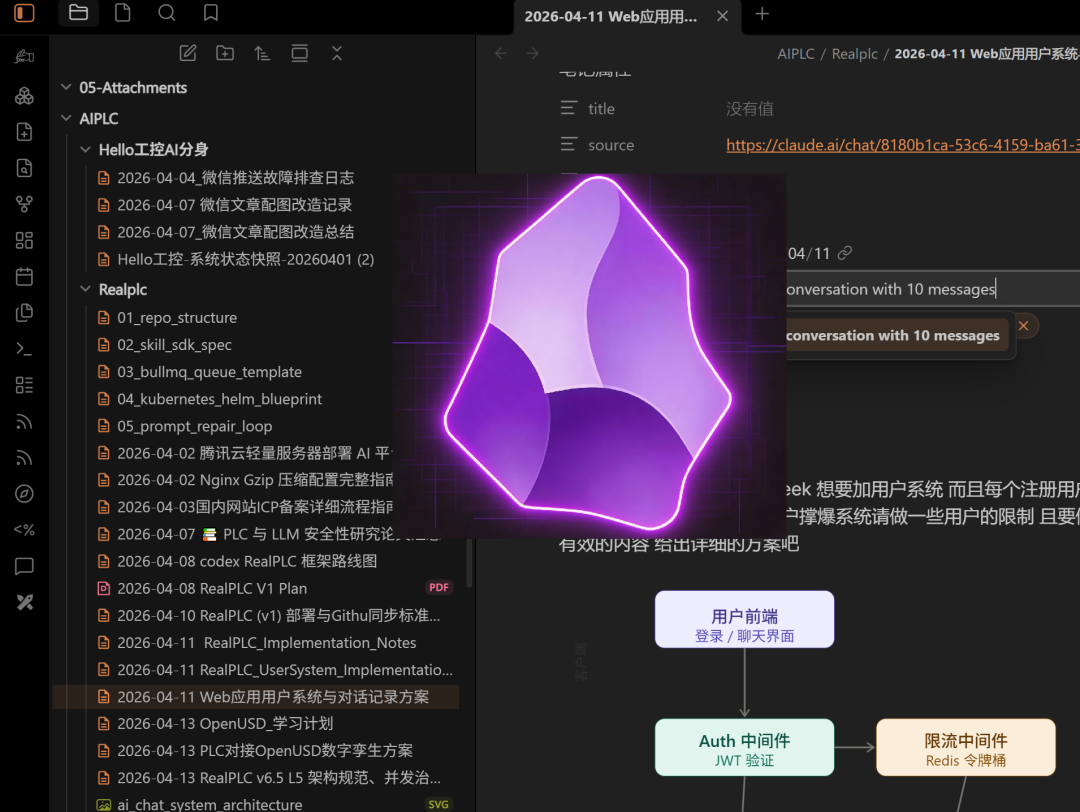The height and width of the screenshot is (812, 1080).
Task: Open 2026-04-13 PLC对接OpenUSD数字孪生方案 note
Action: pos(265,751)
